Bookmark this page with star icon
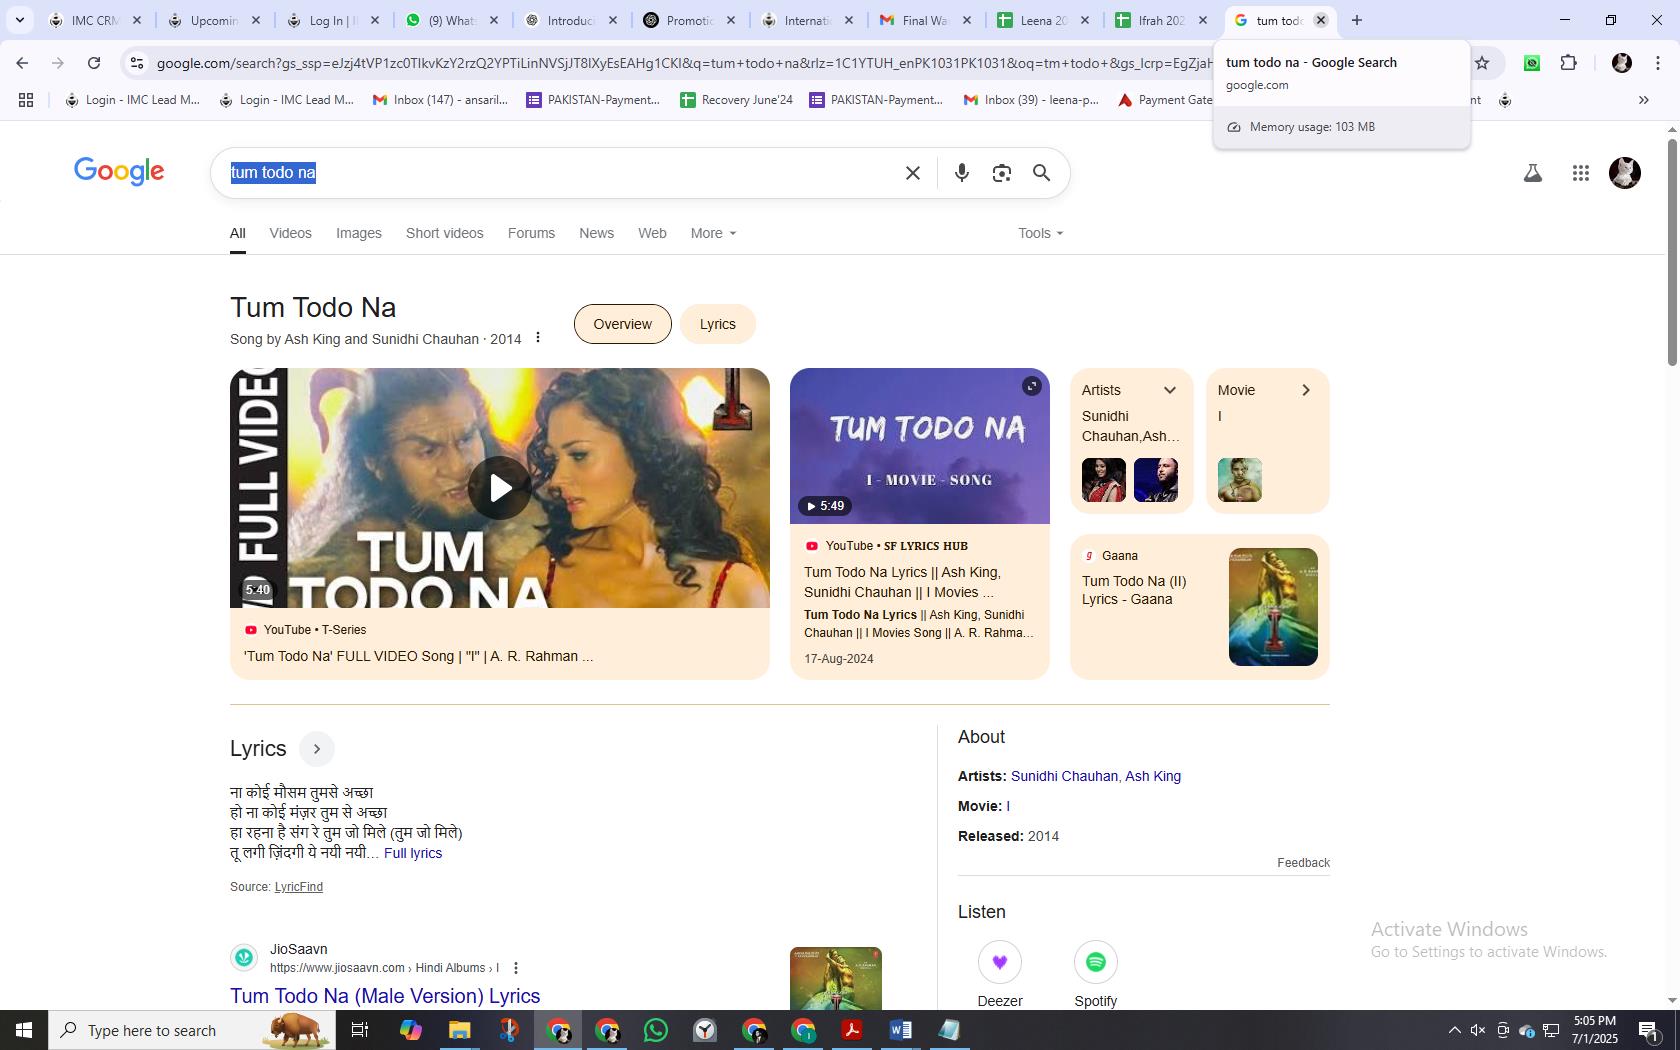This screenshot has height=1050, width=1680. 1482,63
